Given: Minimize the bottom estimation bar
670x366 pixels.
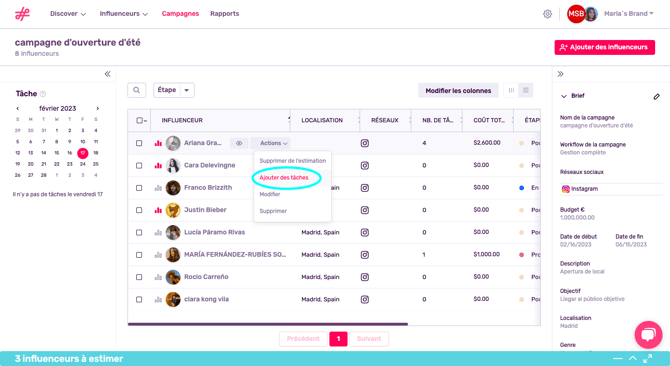Looking at the screenshot, I should [x=617, y=359].
